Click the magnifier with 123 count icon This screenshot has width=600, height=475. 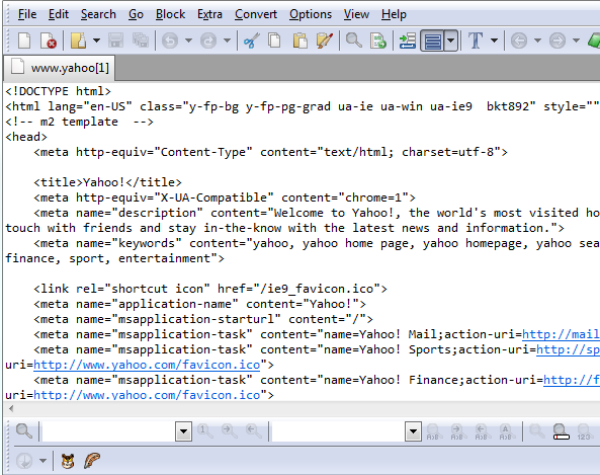(584, 432)
